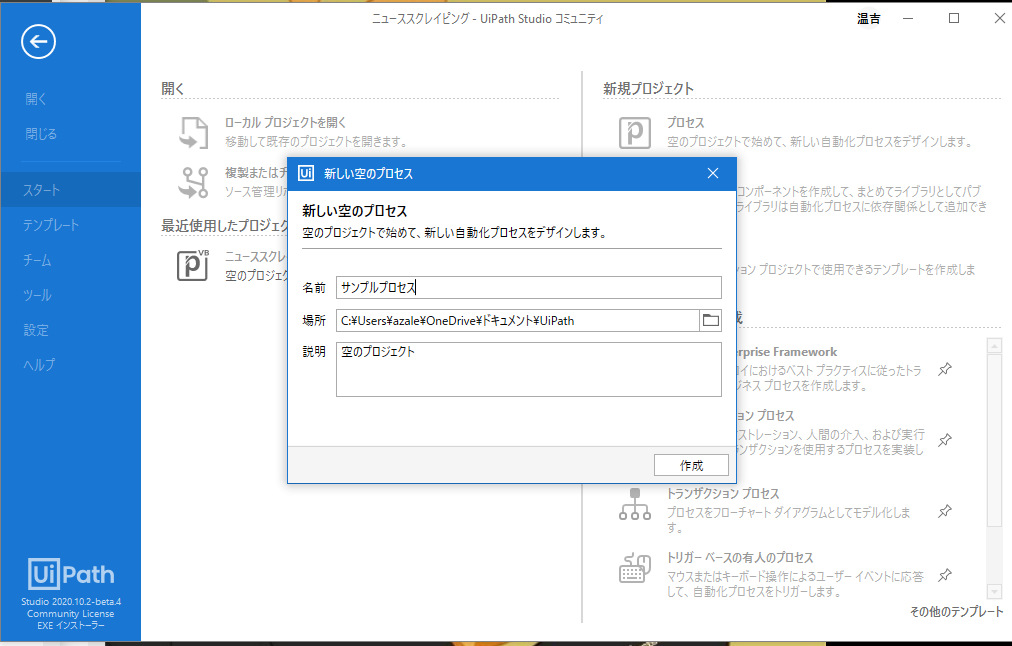The image size is (1012, 646).
Task: Click the 作成 button to create the process
Action: 691,464
